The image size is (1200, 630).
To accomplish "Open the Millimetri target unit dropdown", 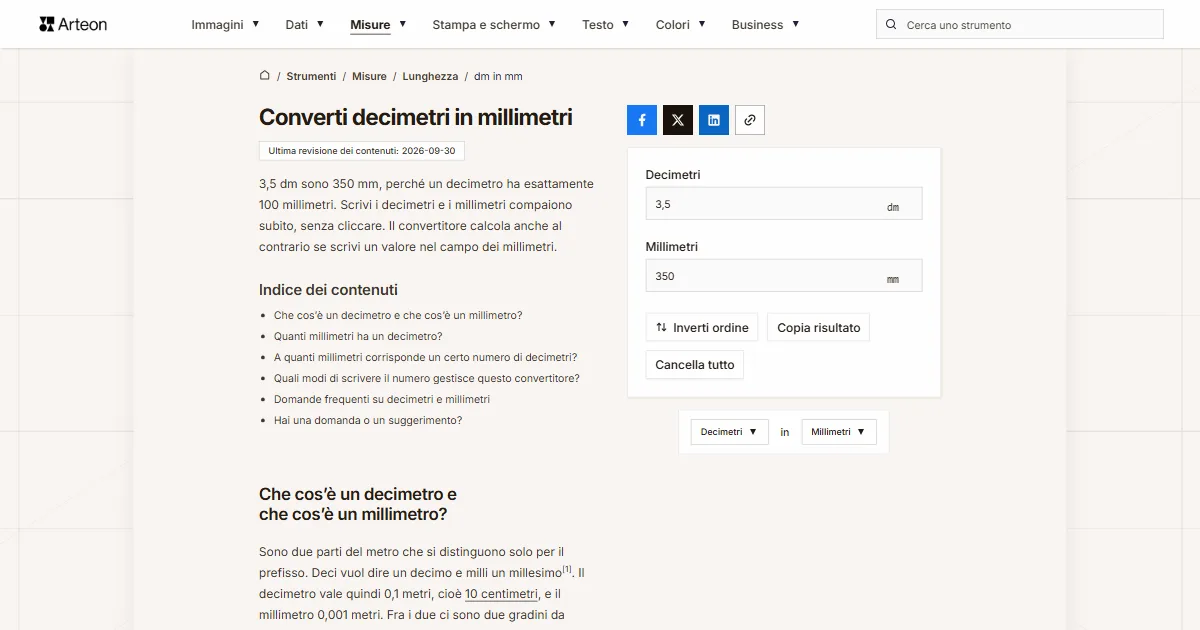I will pyautogui.click(x=839, y=432).
